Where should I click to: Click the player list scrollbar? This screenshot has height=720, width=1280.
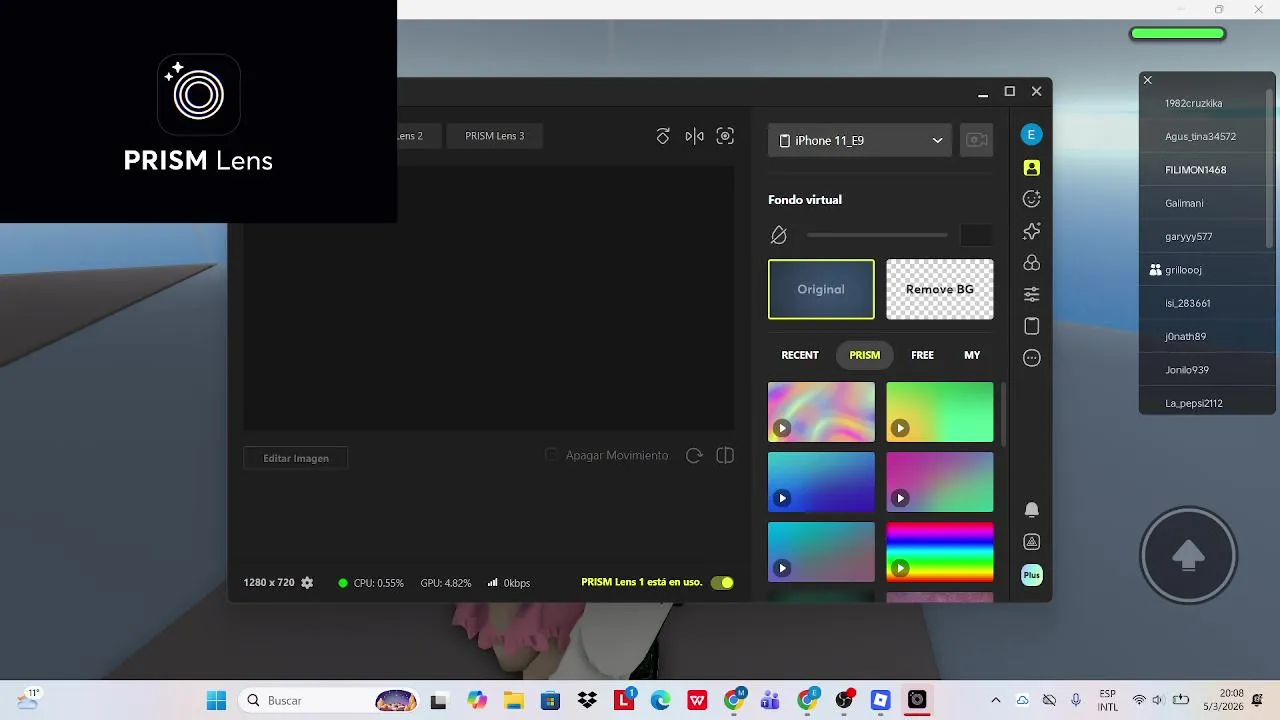1270,170
